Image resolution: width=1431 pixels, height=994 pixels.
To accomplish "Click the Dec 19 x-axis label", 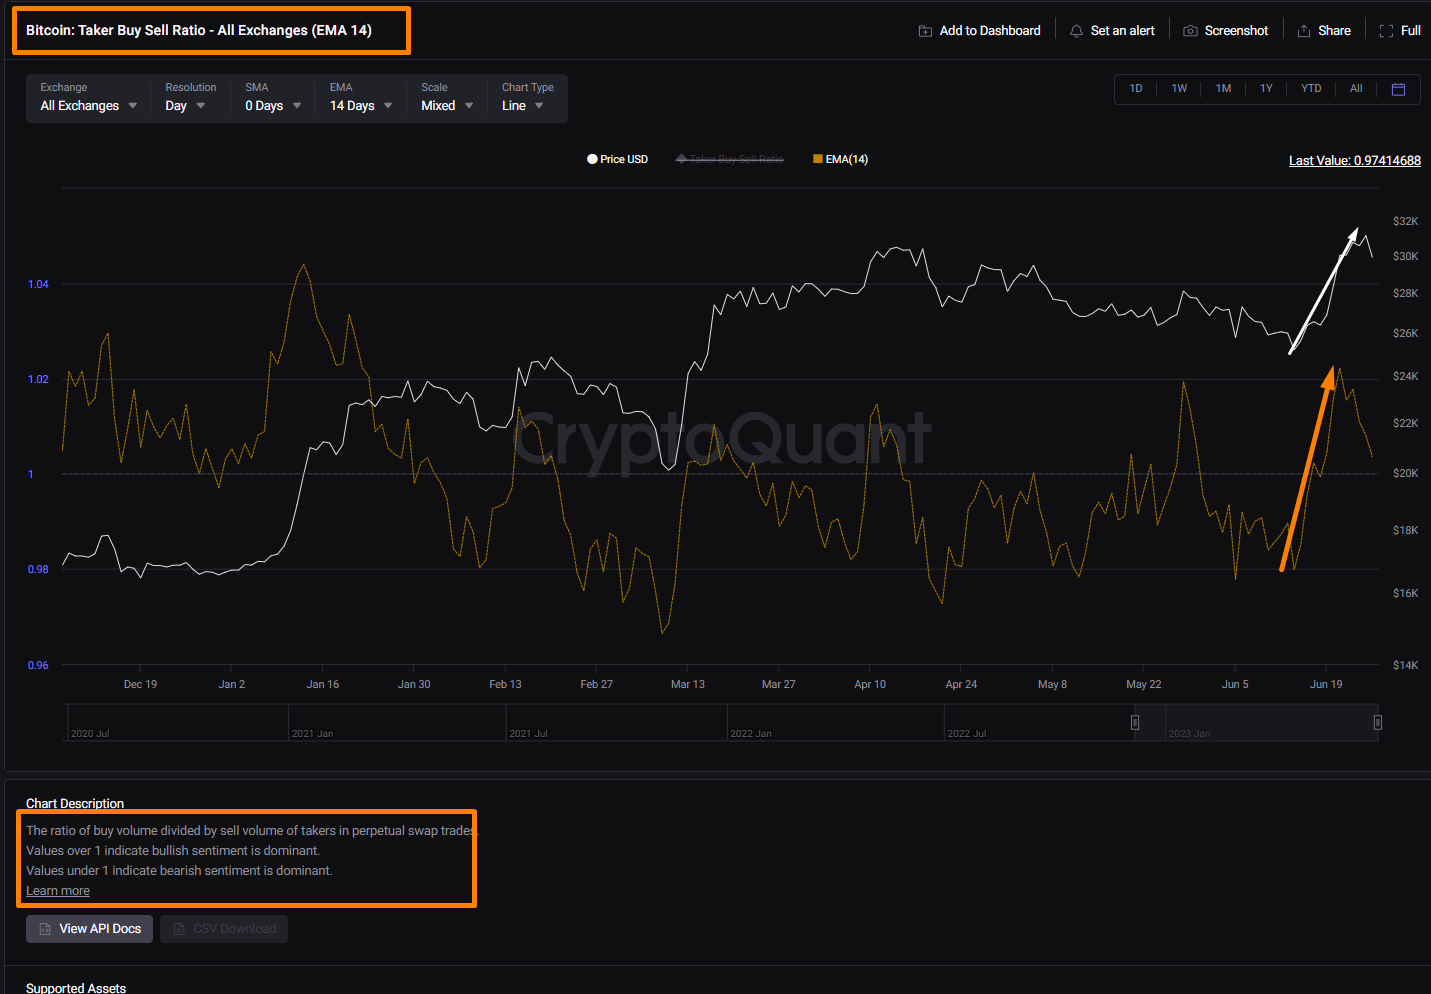I will point(140,684).
